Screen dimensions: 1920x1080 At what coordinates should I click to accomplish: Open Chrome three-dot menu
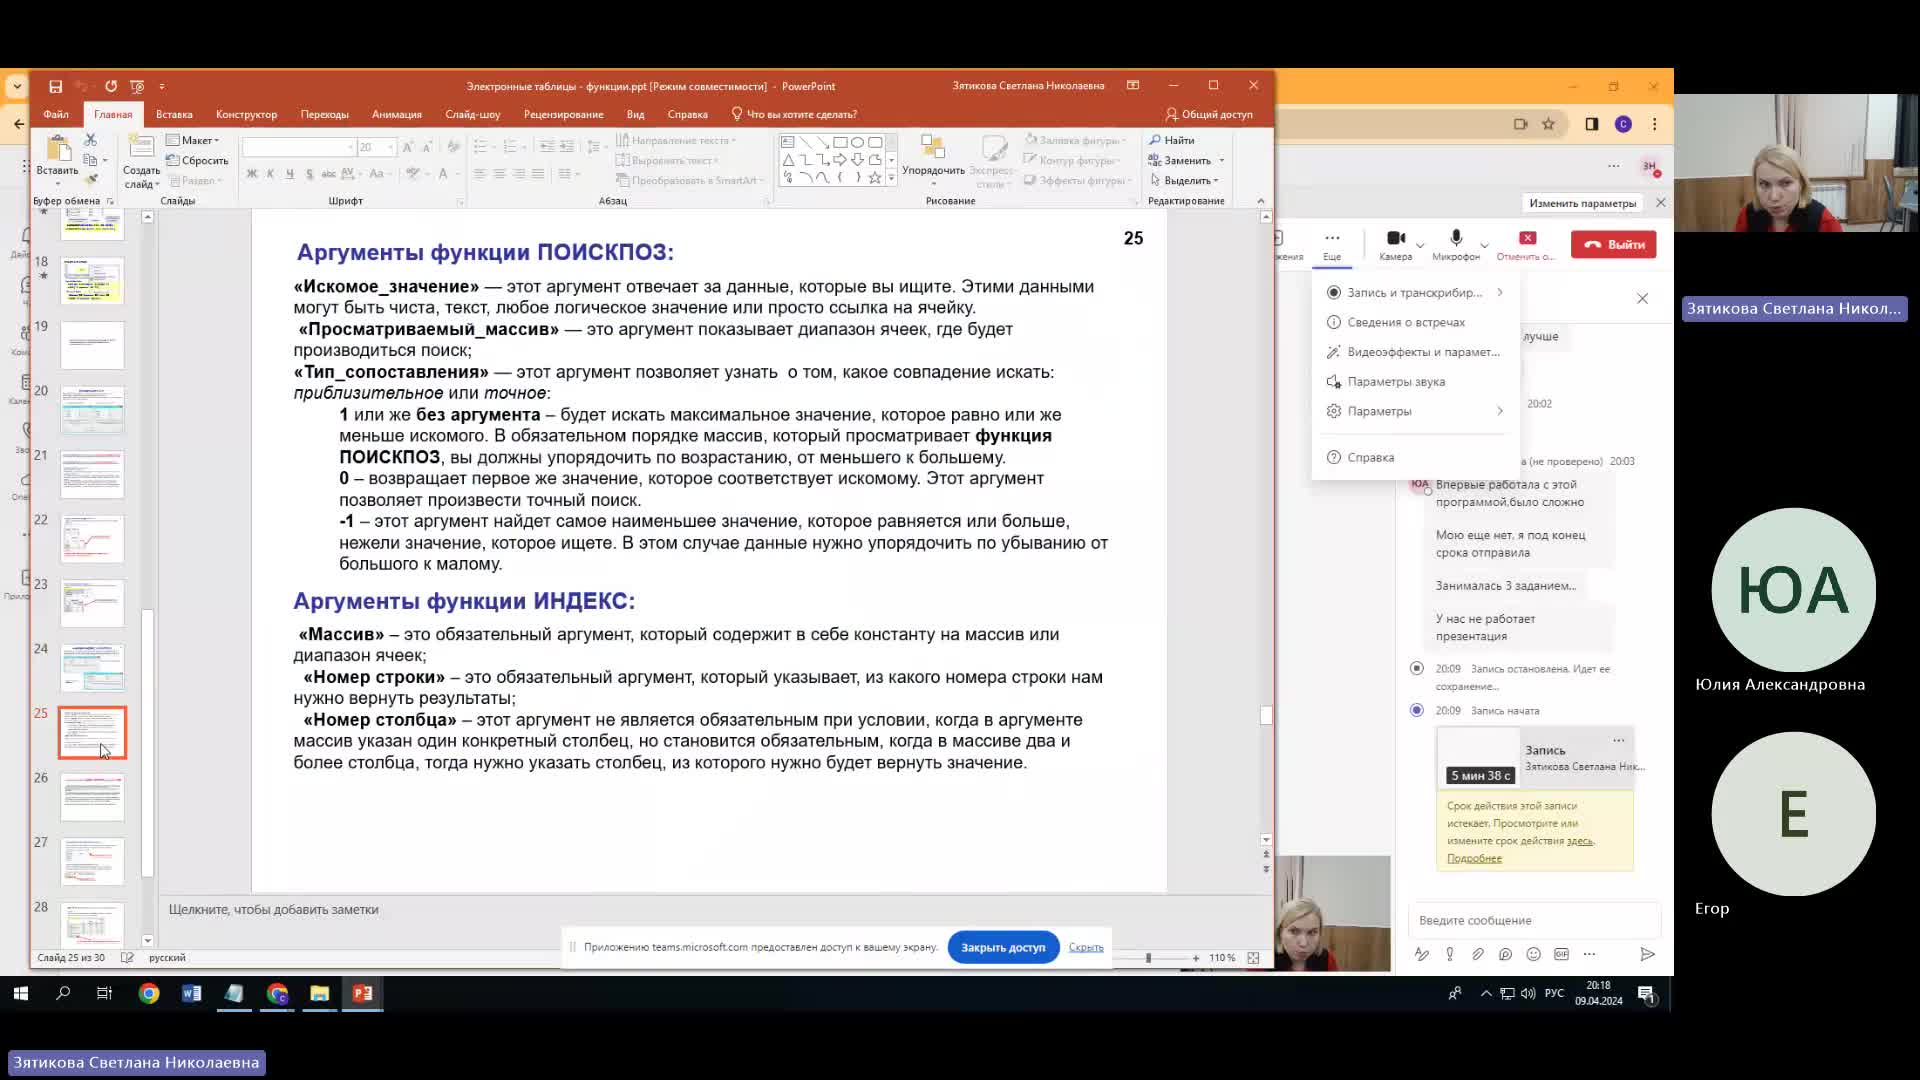click(x=1655, y=124)
